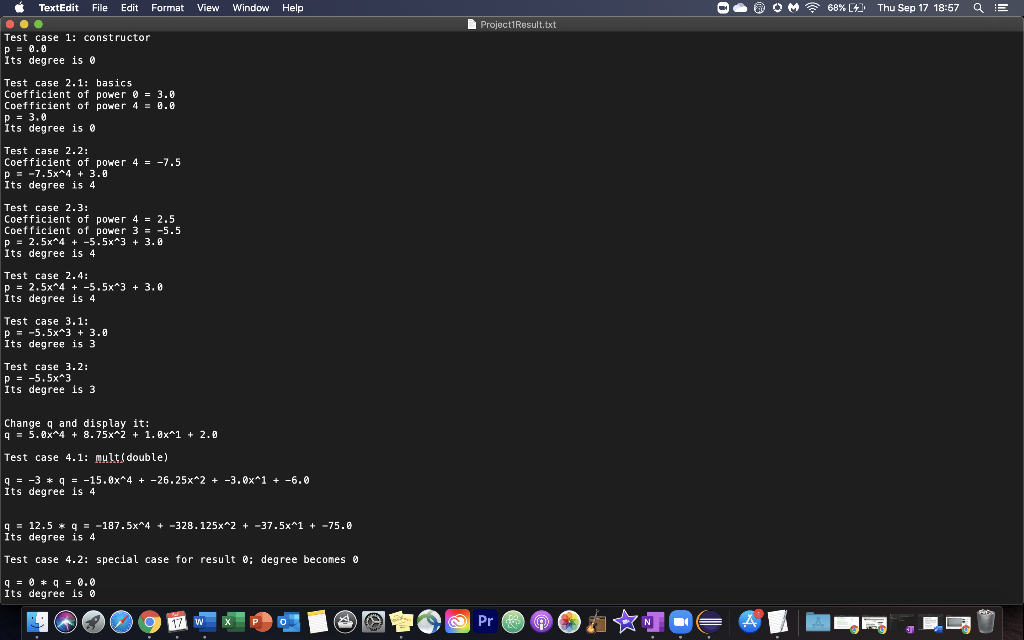Open Google Chrome from the Dock

pos(150,622)
